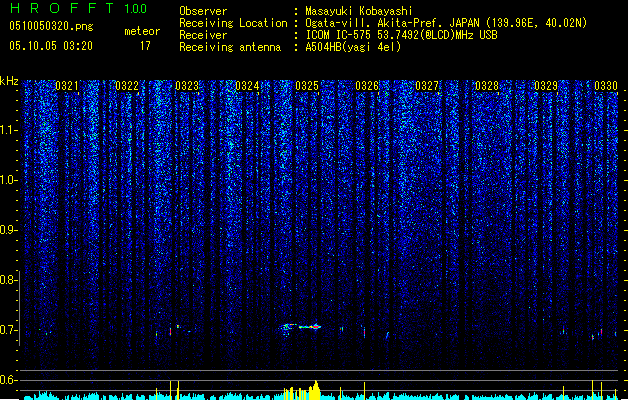Select the 0329 time marker
Image resolution: width=629 pixels, height=400 pixels.
(x=546, y=86)
